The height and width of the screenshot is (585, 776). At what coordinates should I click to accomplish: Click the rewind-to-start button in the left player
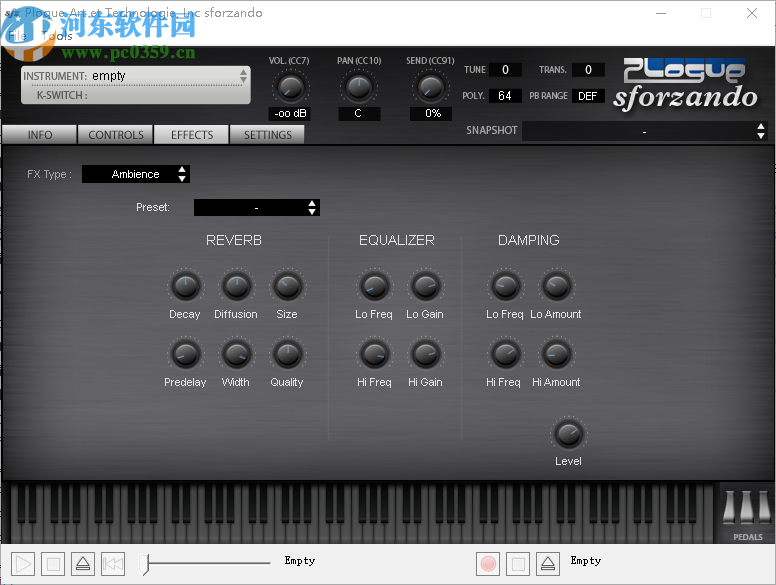pos(113,564)
